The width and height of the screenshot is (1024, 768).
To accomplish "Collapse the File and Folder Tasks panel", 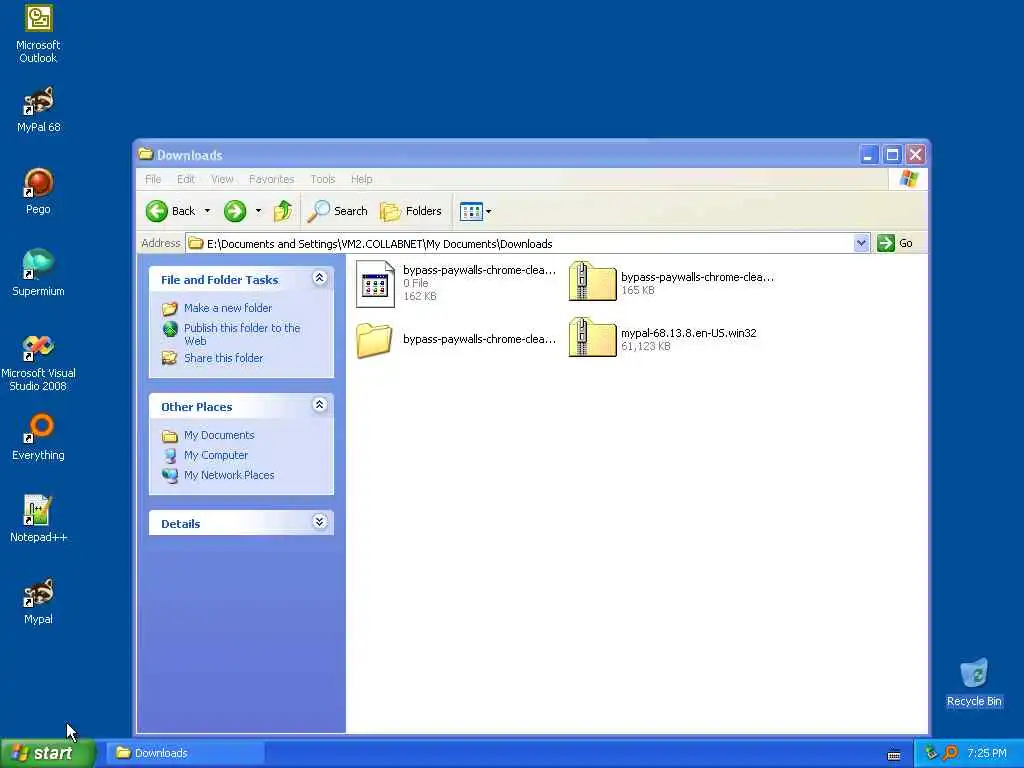I will tap(319, 278).
